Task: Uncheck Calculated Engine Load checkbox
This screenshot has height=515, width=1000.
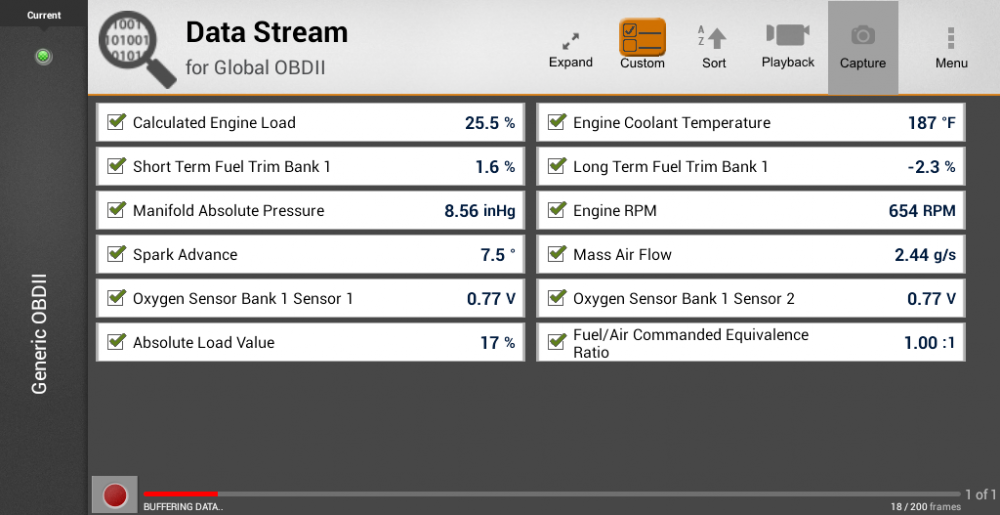Action: pos(116,122)
